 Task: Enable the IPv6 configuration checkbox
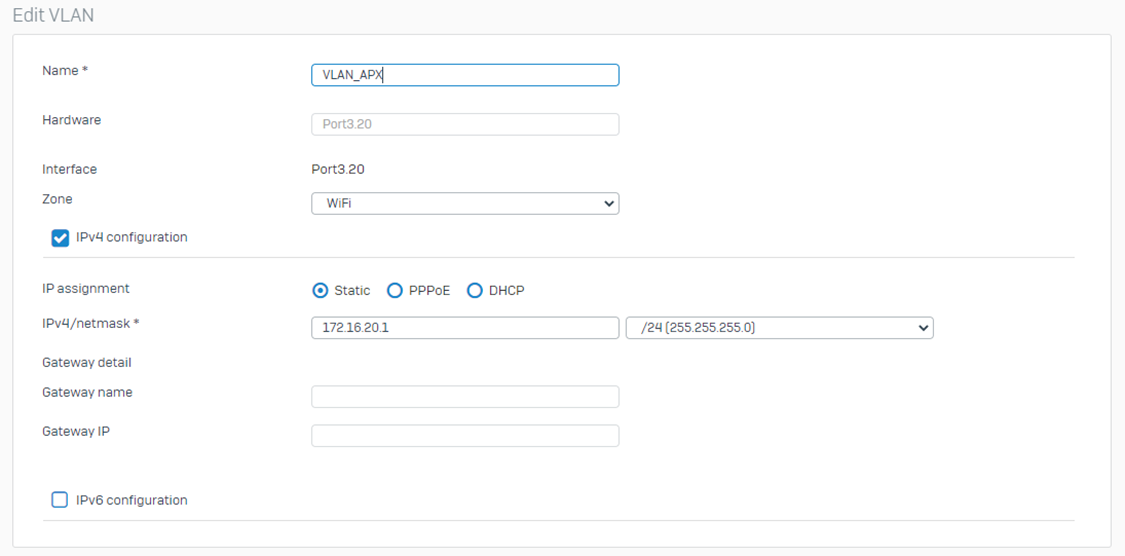[60, 500]
